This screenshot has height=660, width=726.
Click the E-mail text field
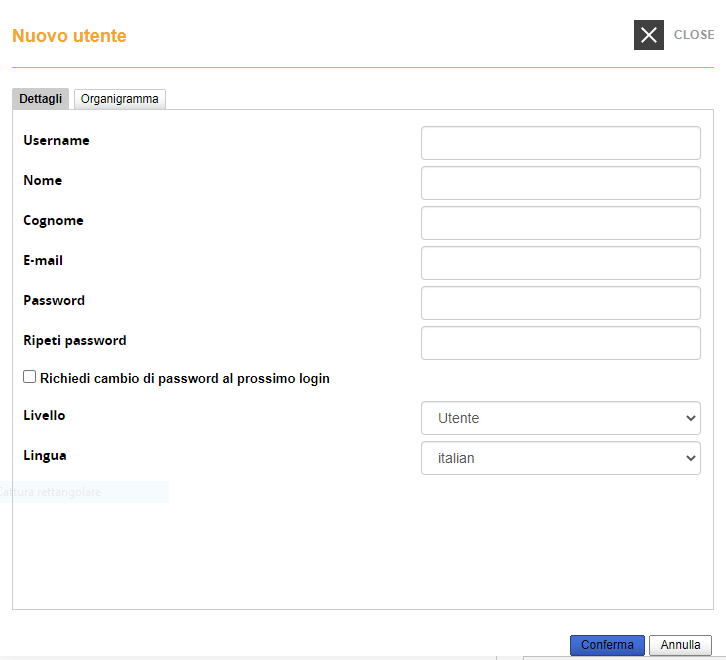(x=560, y=263)
